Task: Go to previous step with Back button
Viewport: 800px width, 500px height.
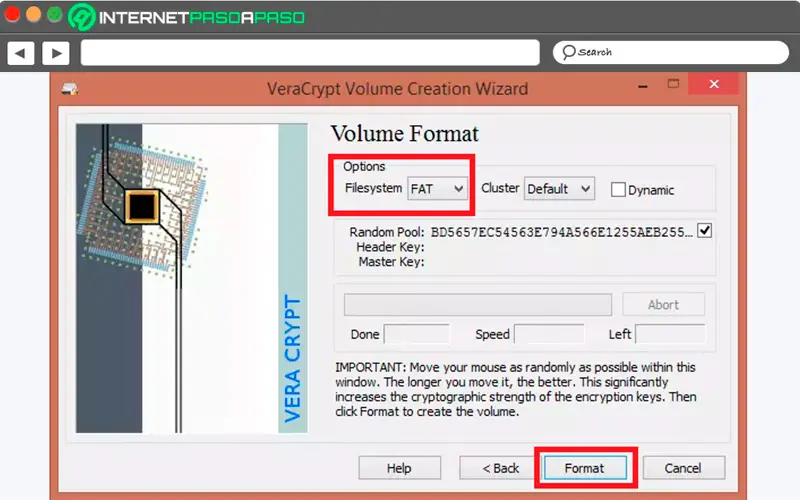Action: 500,468
